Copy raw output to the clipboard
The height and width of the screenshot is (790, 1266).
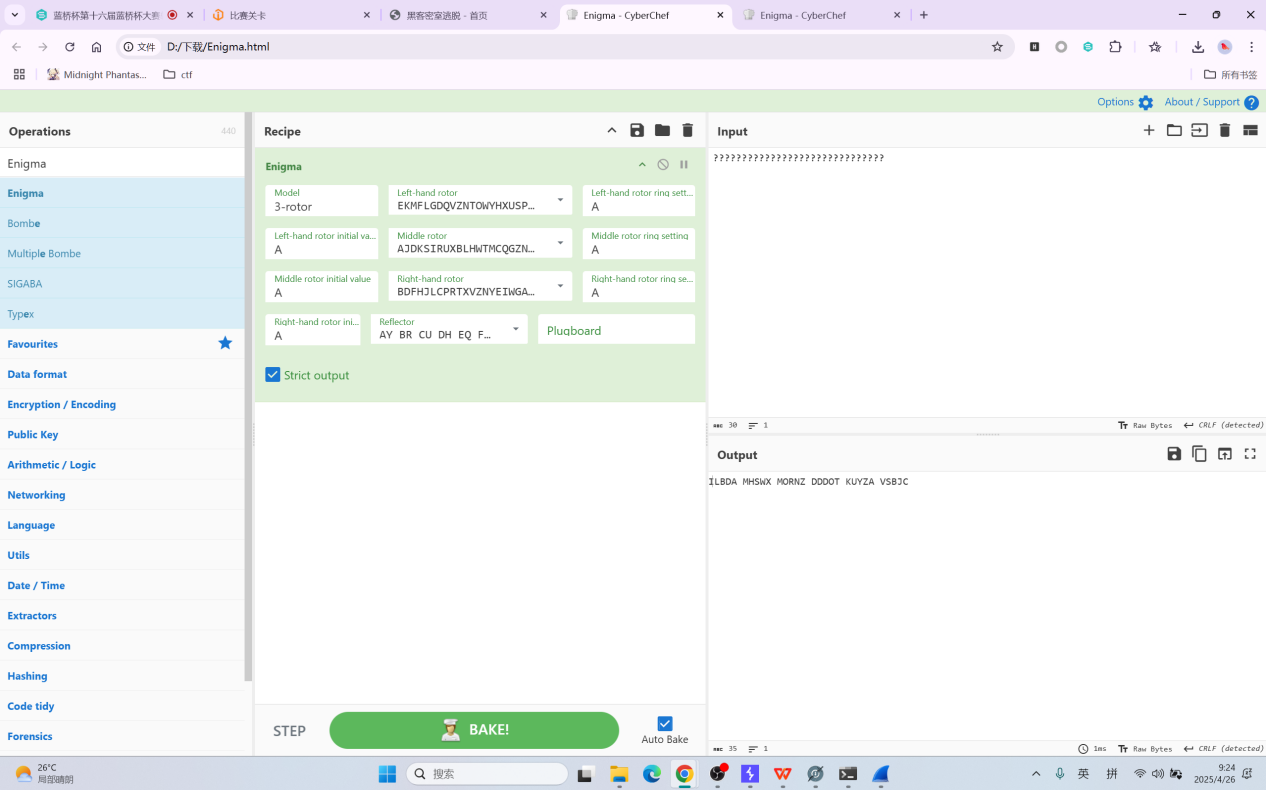pyautogui.click(x=1199, y=454)
